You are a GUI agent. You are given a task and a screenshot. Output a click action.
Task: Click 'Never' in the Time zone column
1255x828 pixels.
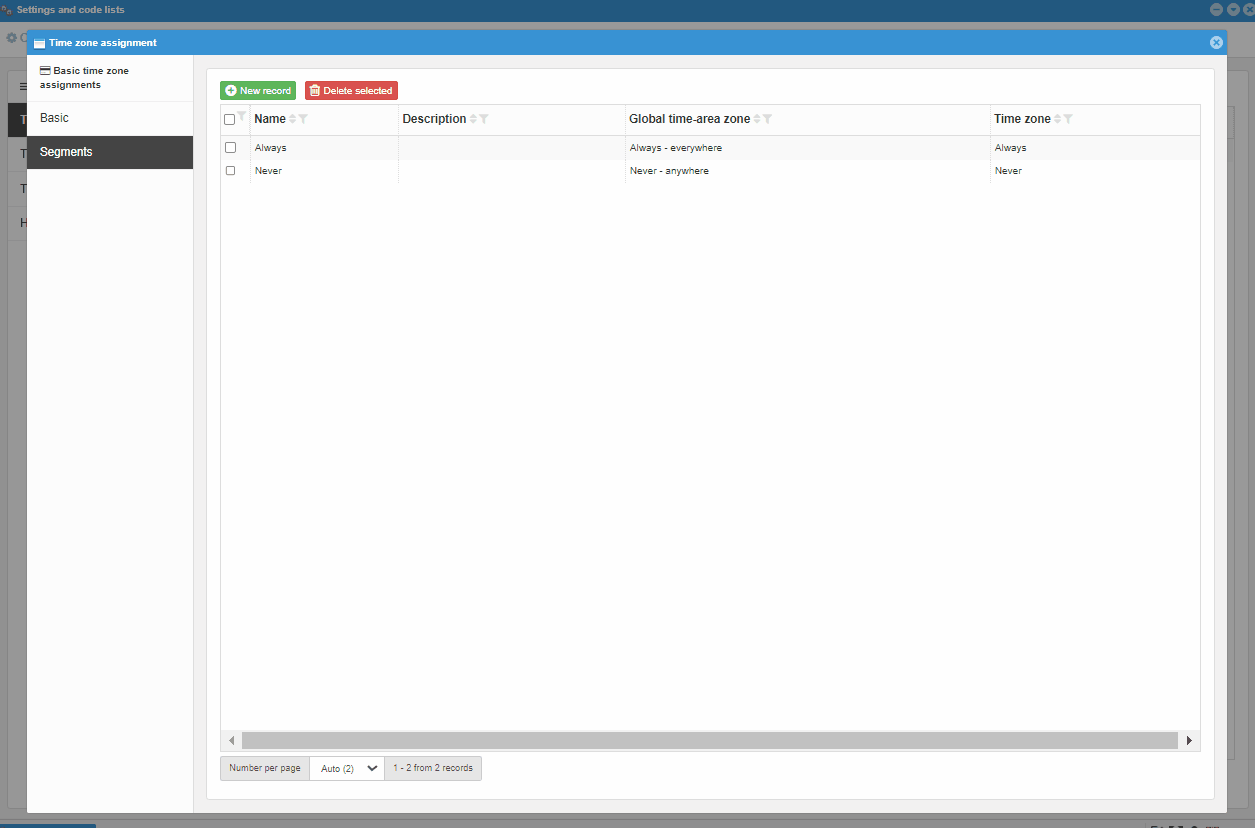pyautogui.click(x=1008, y=171)
